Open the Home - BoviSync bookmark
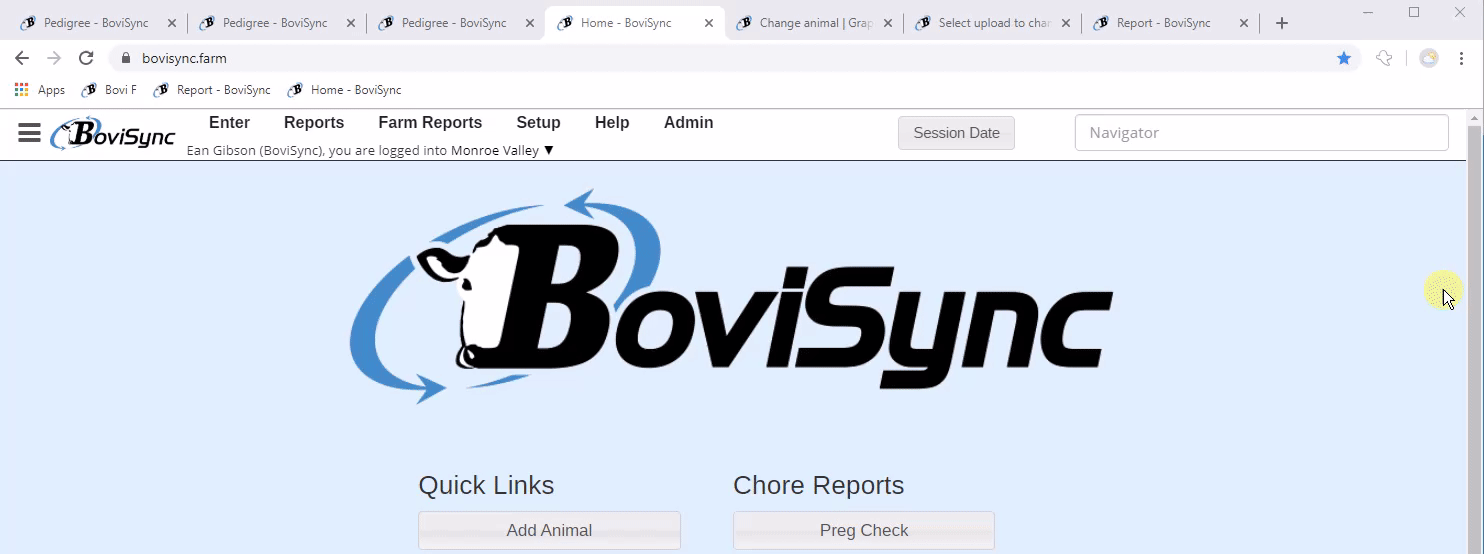 [x=345, y=90]
